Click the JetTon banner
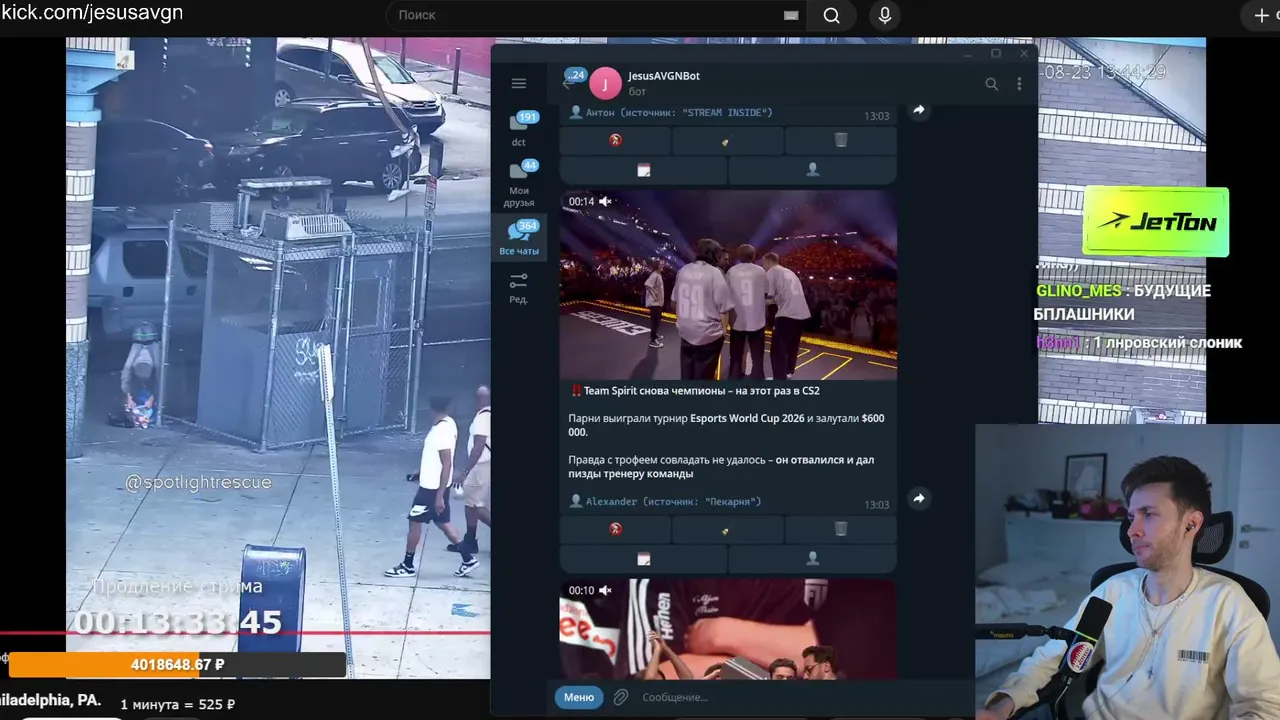Screen dimensions: 1280x720 pyautogui.click(x=1156, y=222)
